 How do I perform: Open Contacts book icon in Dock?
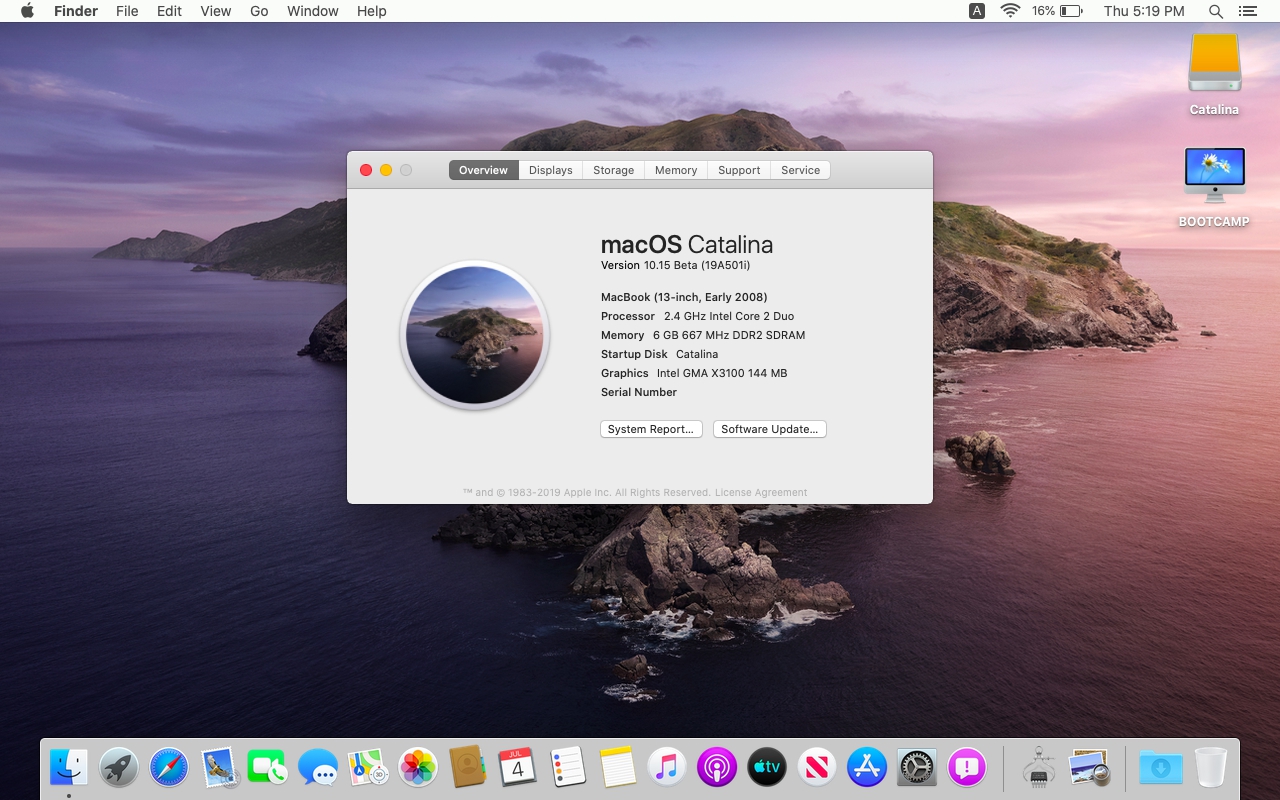[467, 767]
